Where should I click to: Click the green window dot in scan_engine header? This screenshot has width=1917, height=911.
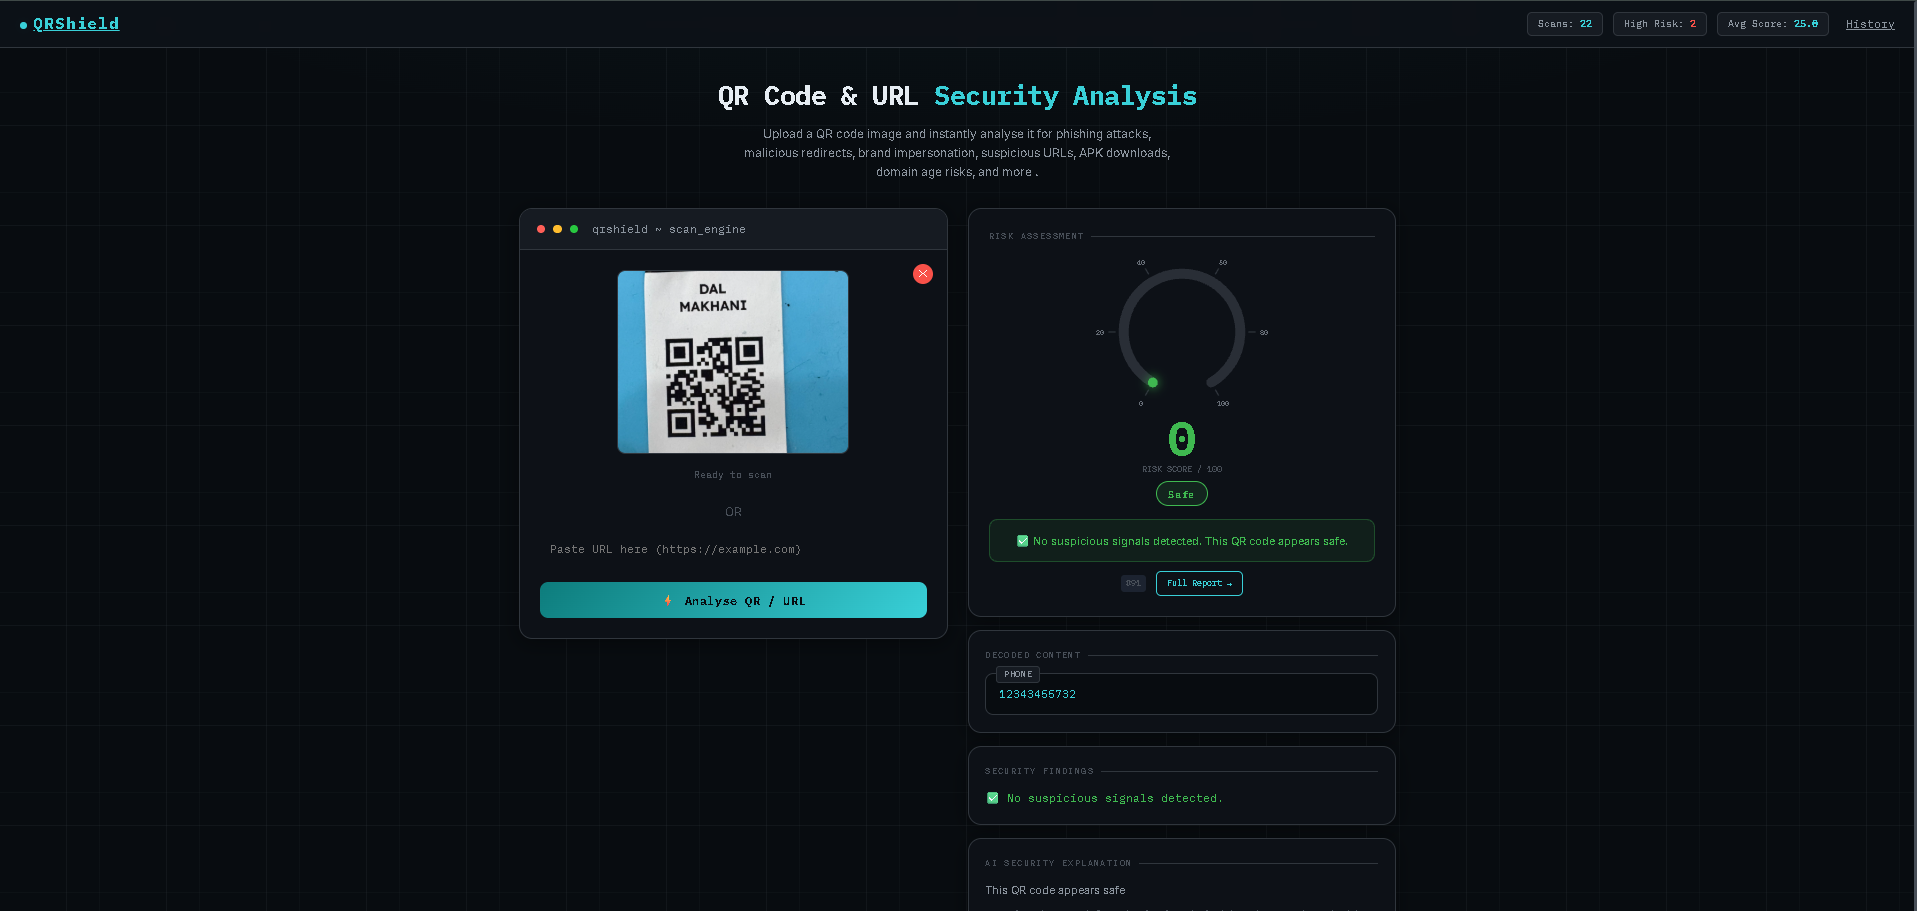pos(574,229)
